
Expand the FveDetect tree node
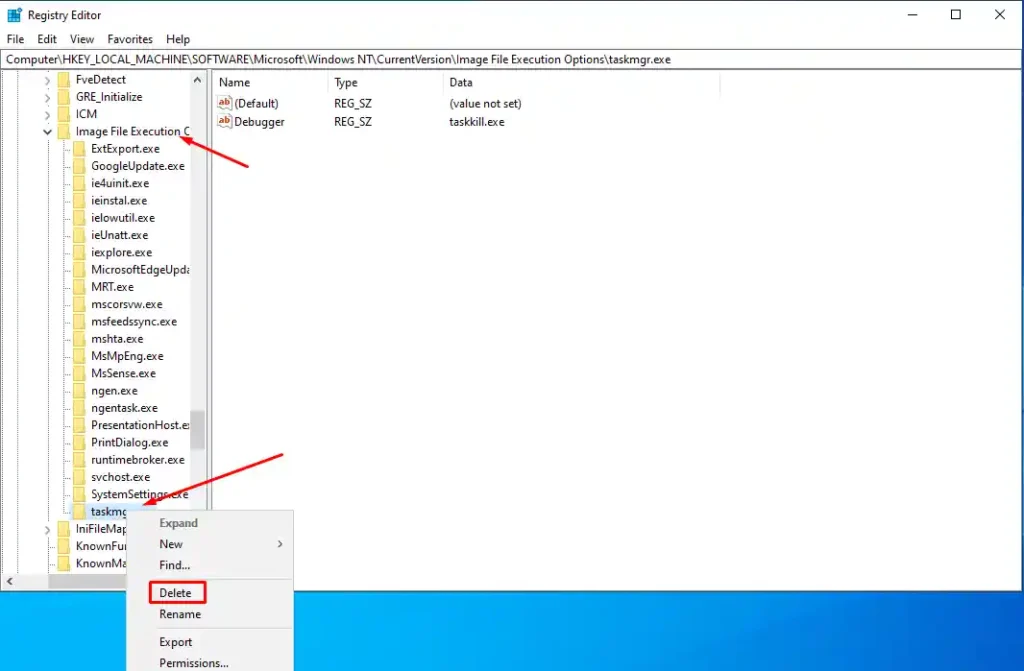click(47, 79)
